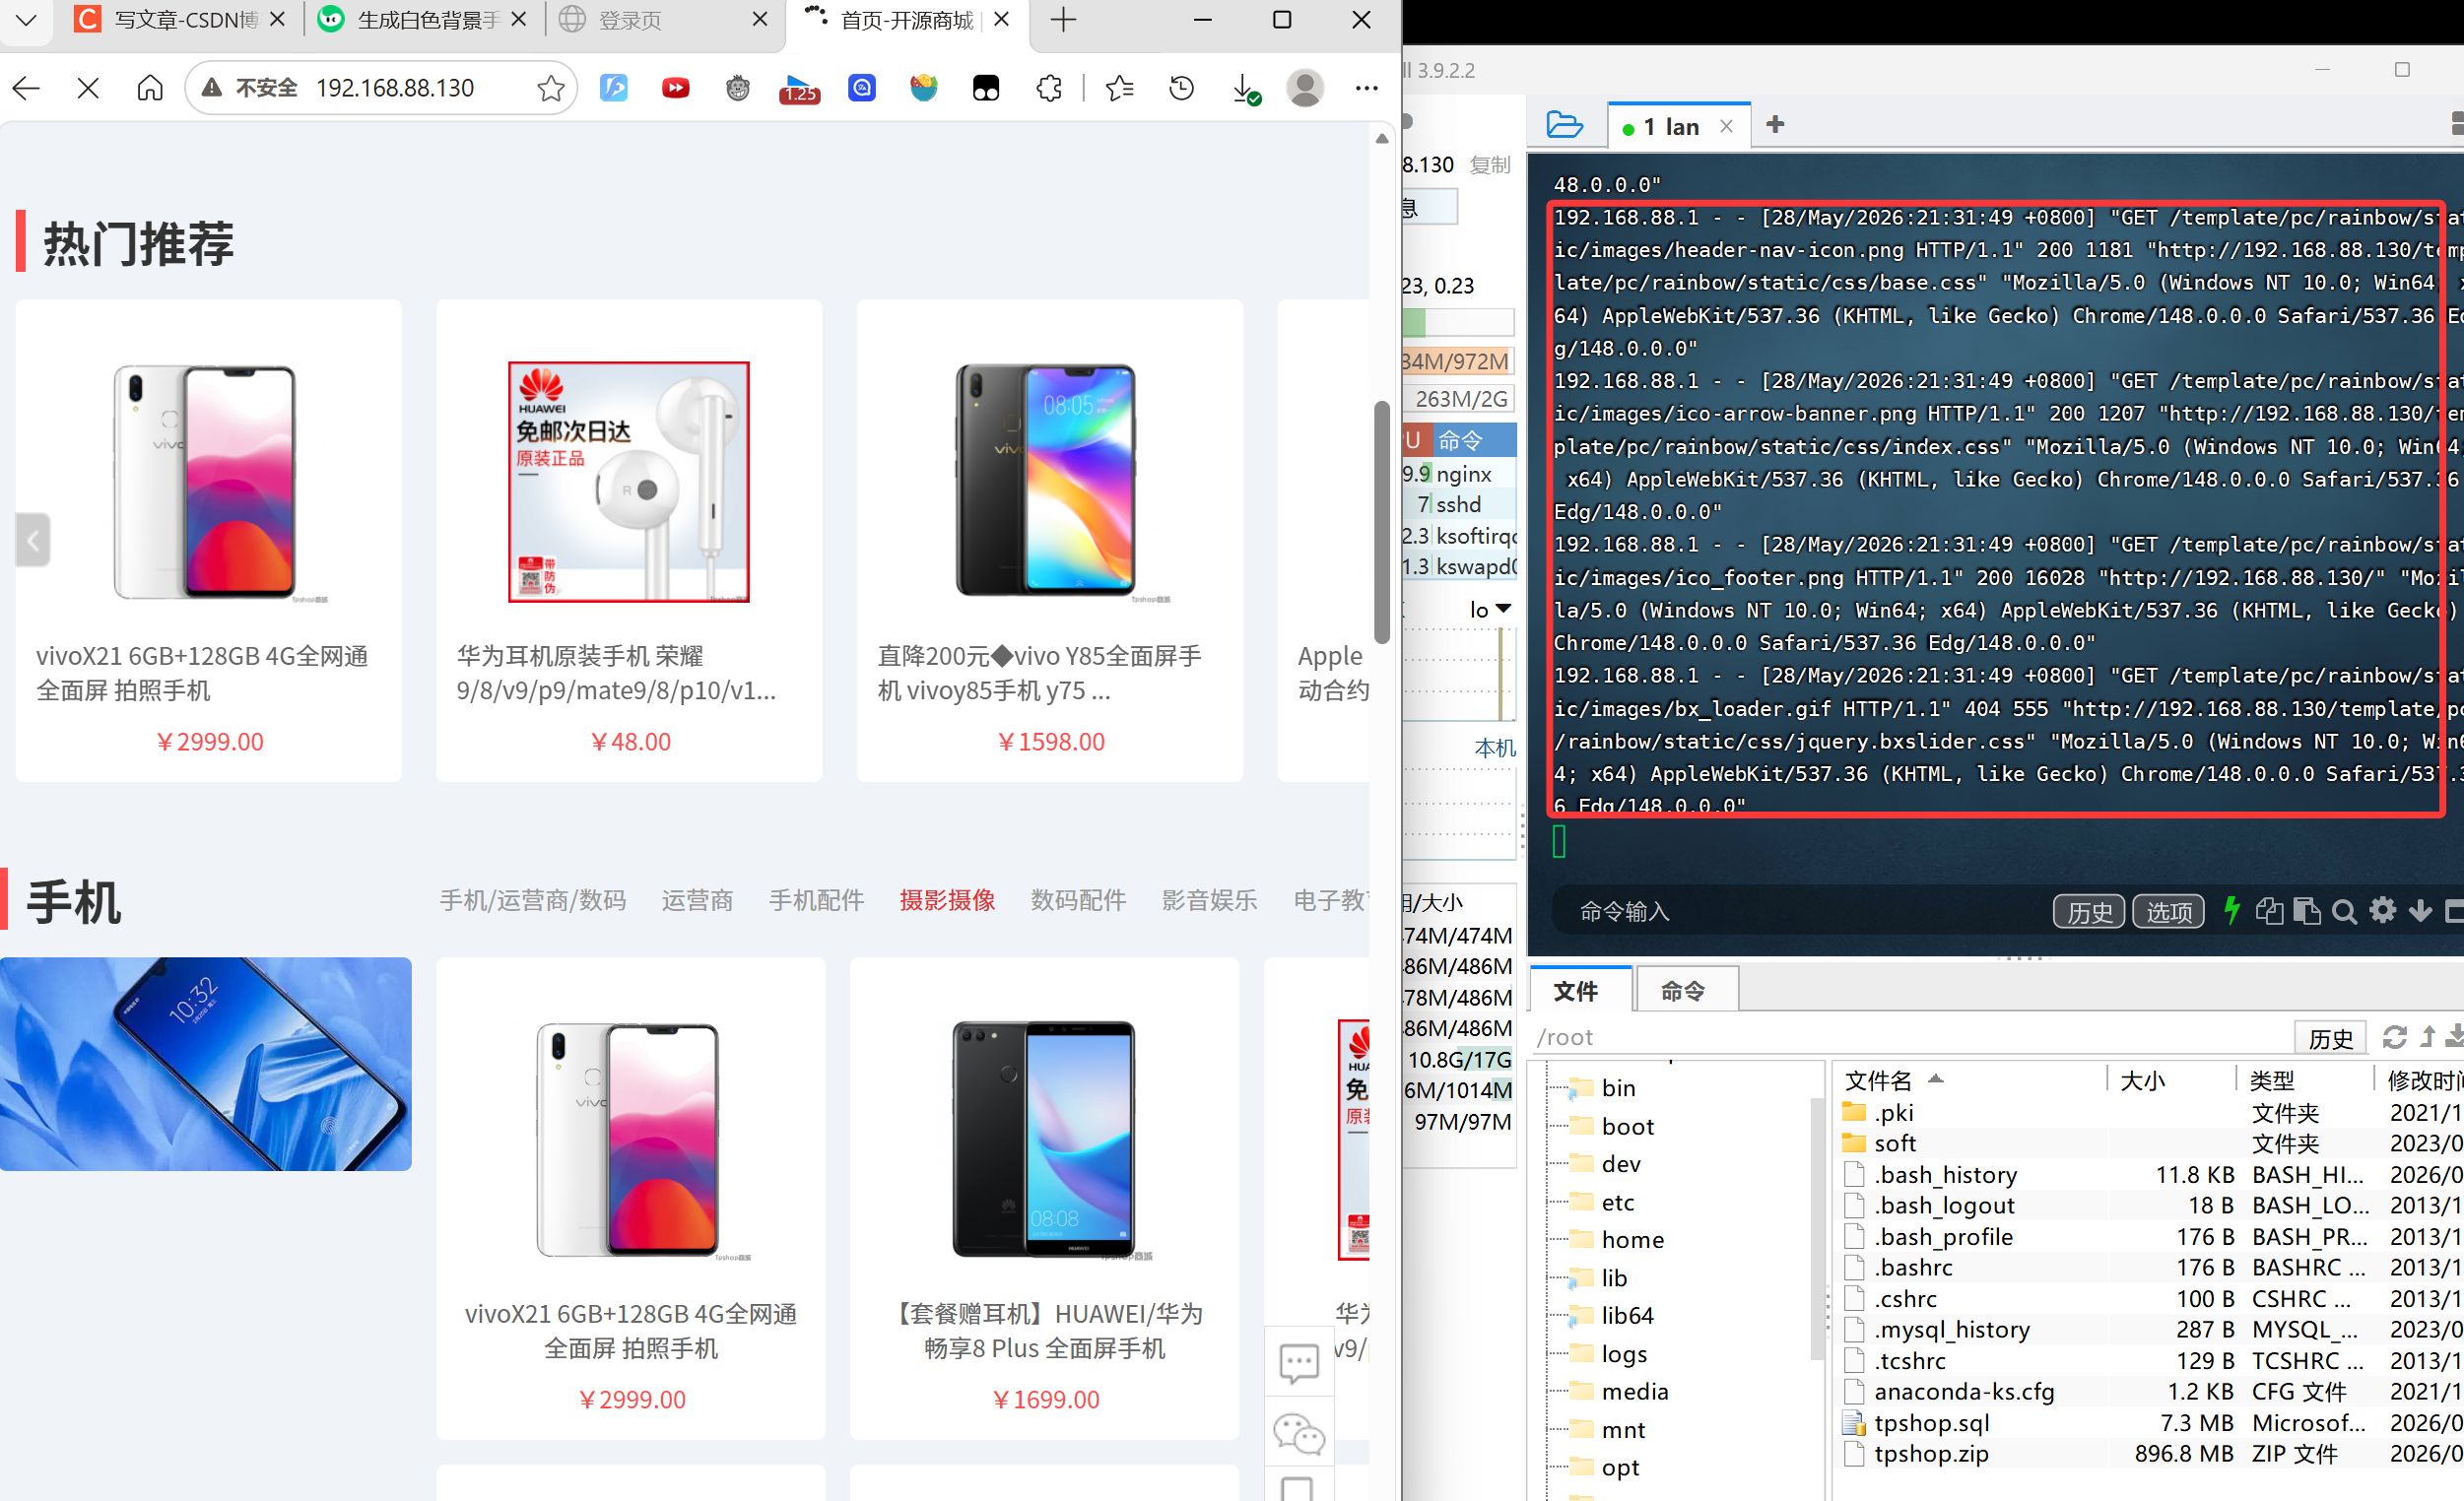
Task: Click the 运营商 category link
Action: (697, 900)
